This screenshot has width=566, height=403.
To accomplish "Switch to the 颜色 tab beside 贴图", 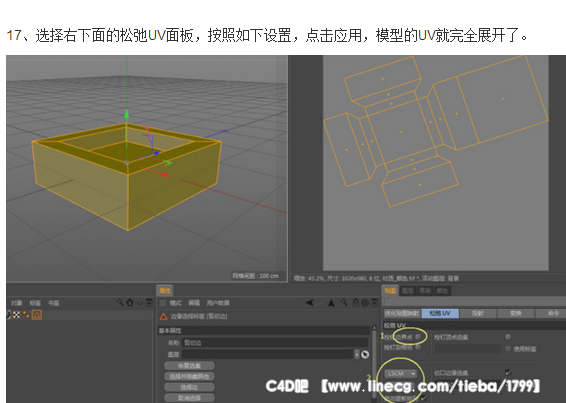I will click(x=443, y=290).
